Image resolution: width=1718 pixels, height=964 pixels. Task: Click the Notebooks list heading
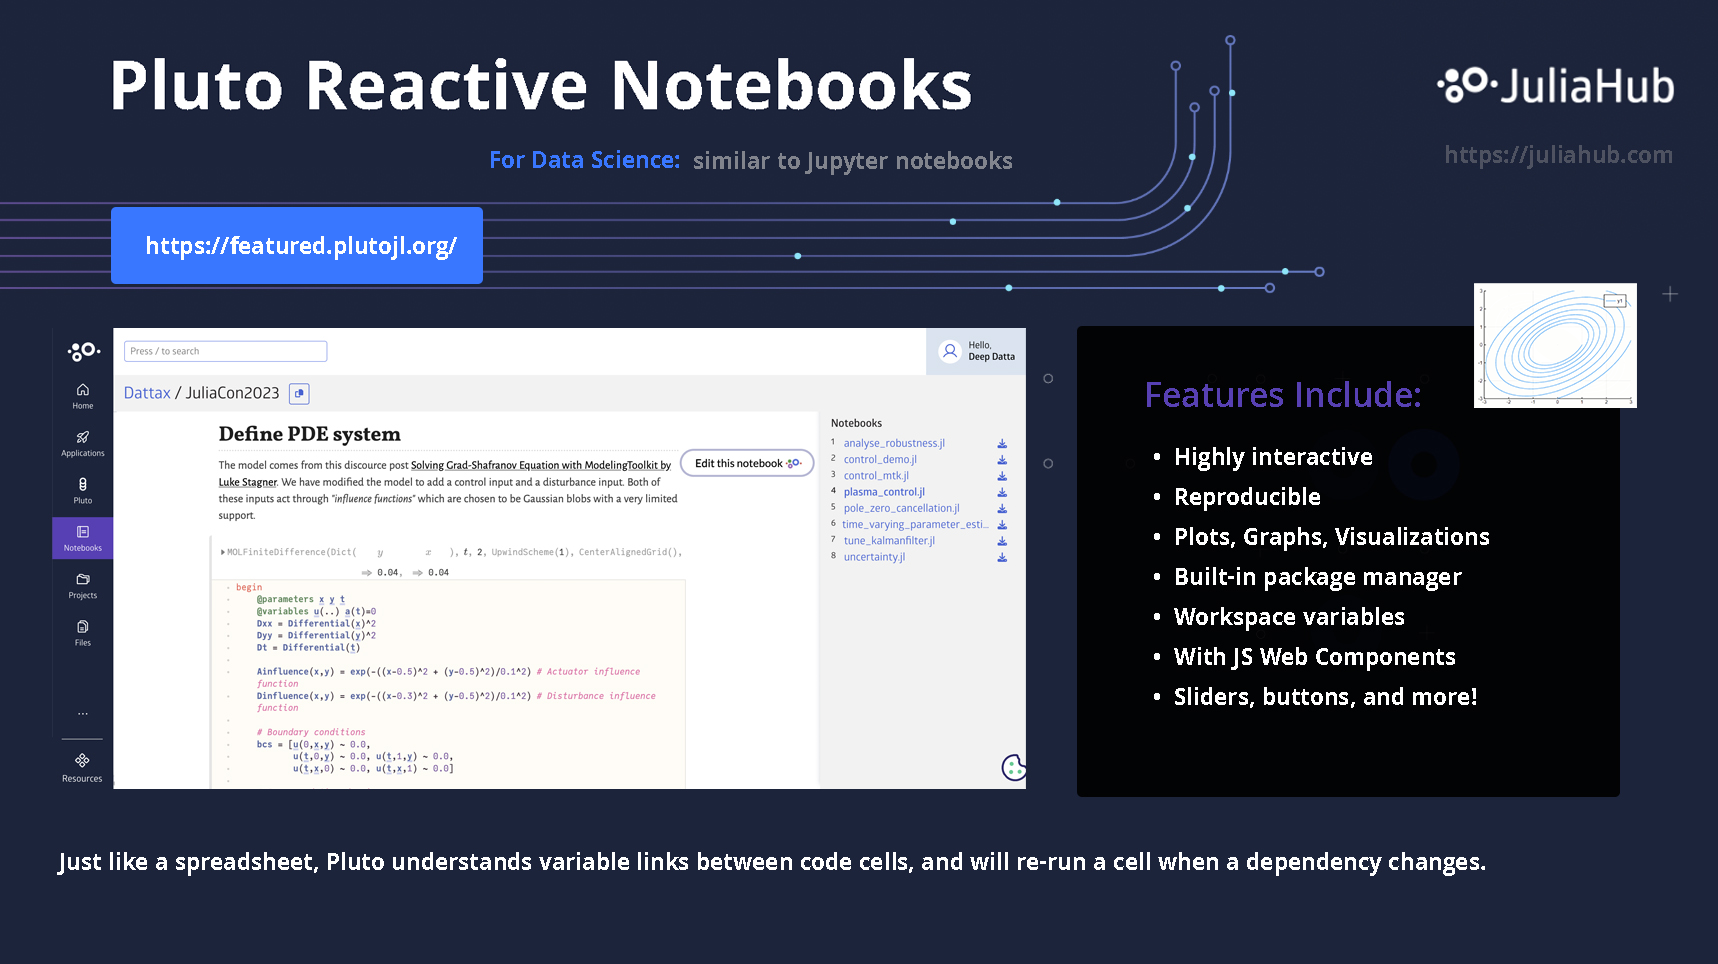[856, 423]
